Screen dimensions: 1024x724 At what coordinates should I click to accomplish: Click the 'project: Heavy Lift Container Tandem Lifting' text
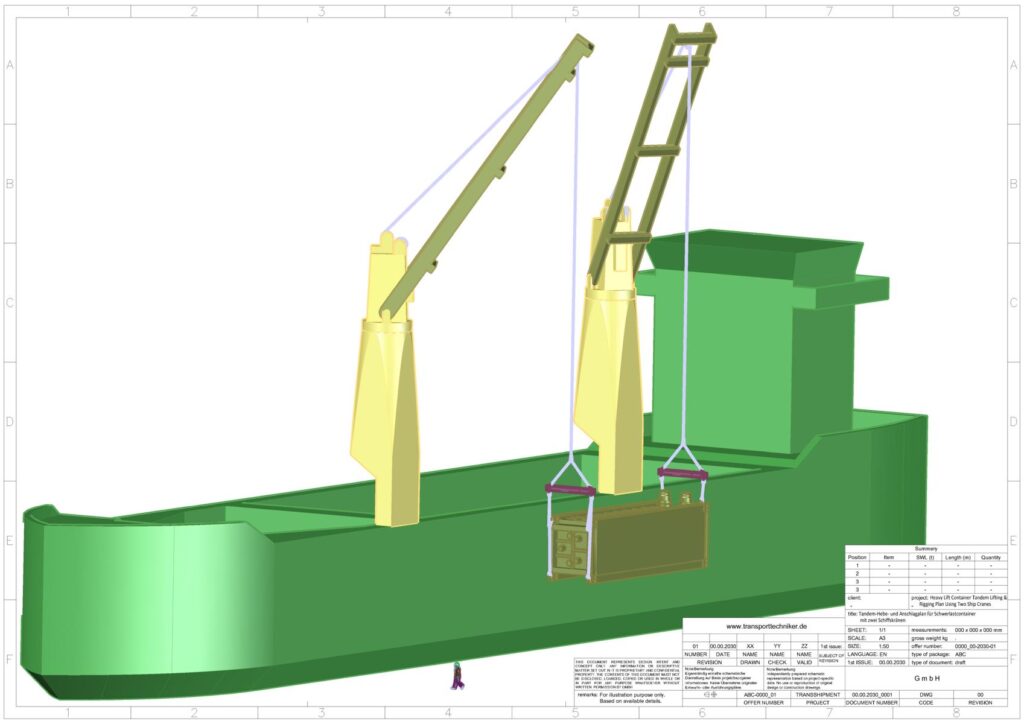pos(959,598)
